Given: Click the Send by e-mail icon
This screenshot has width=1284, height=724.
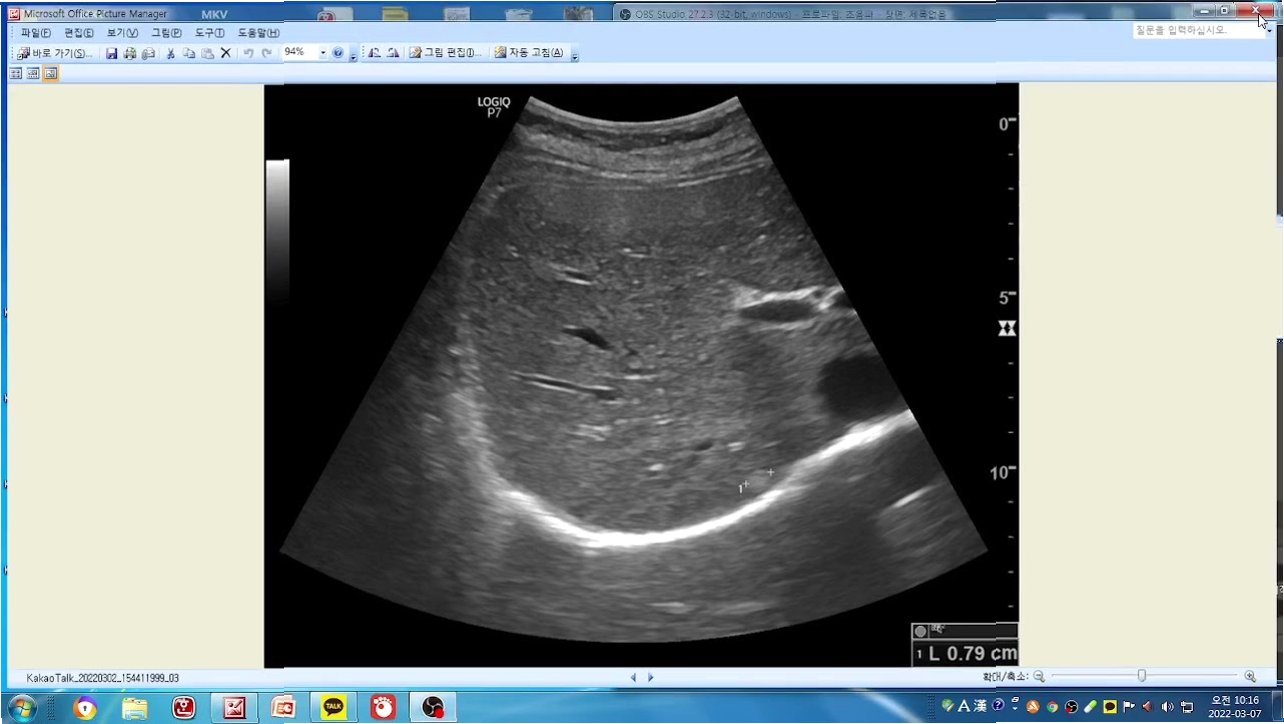Looking at the screenshot, I should [148, 53].
